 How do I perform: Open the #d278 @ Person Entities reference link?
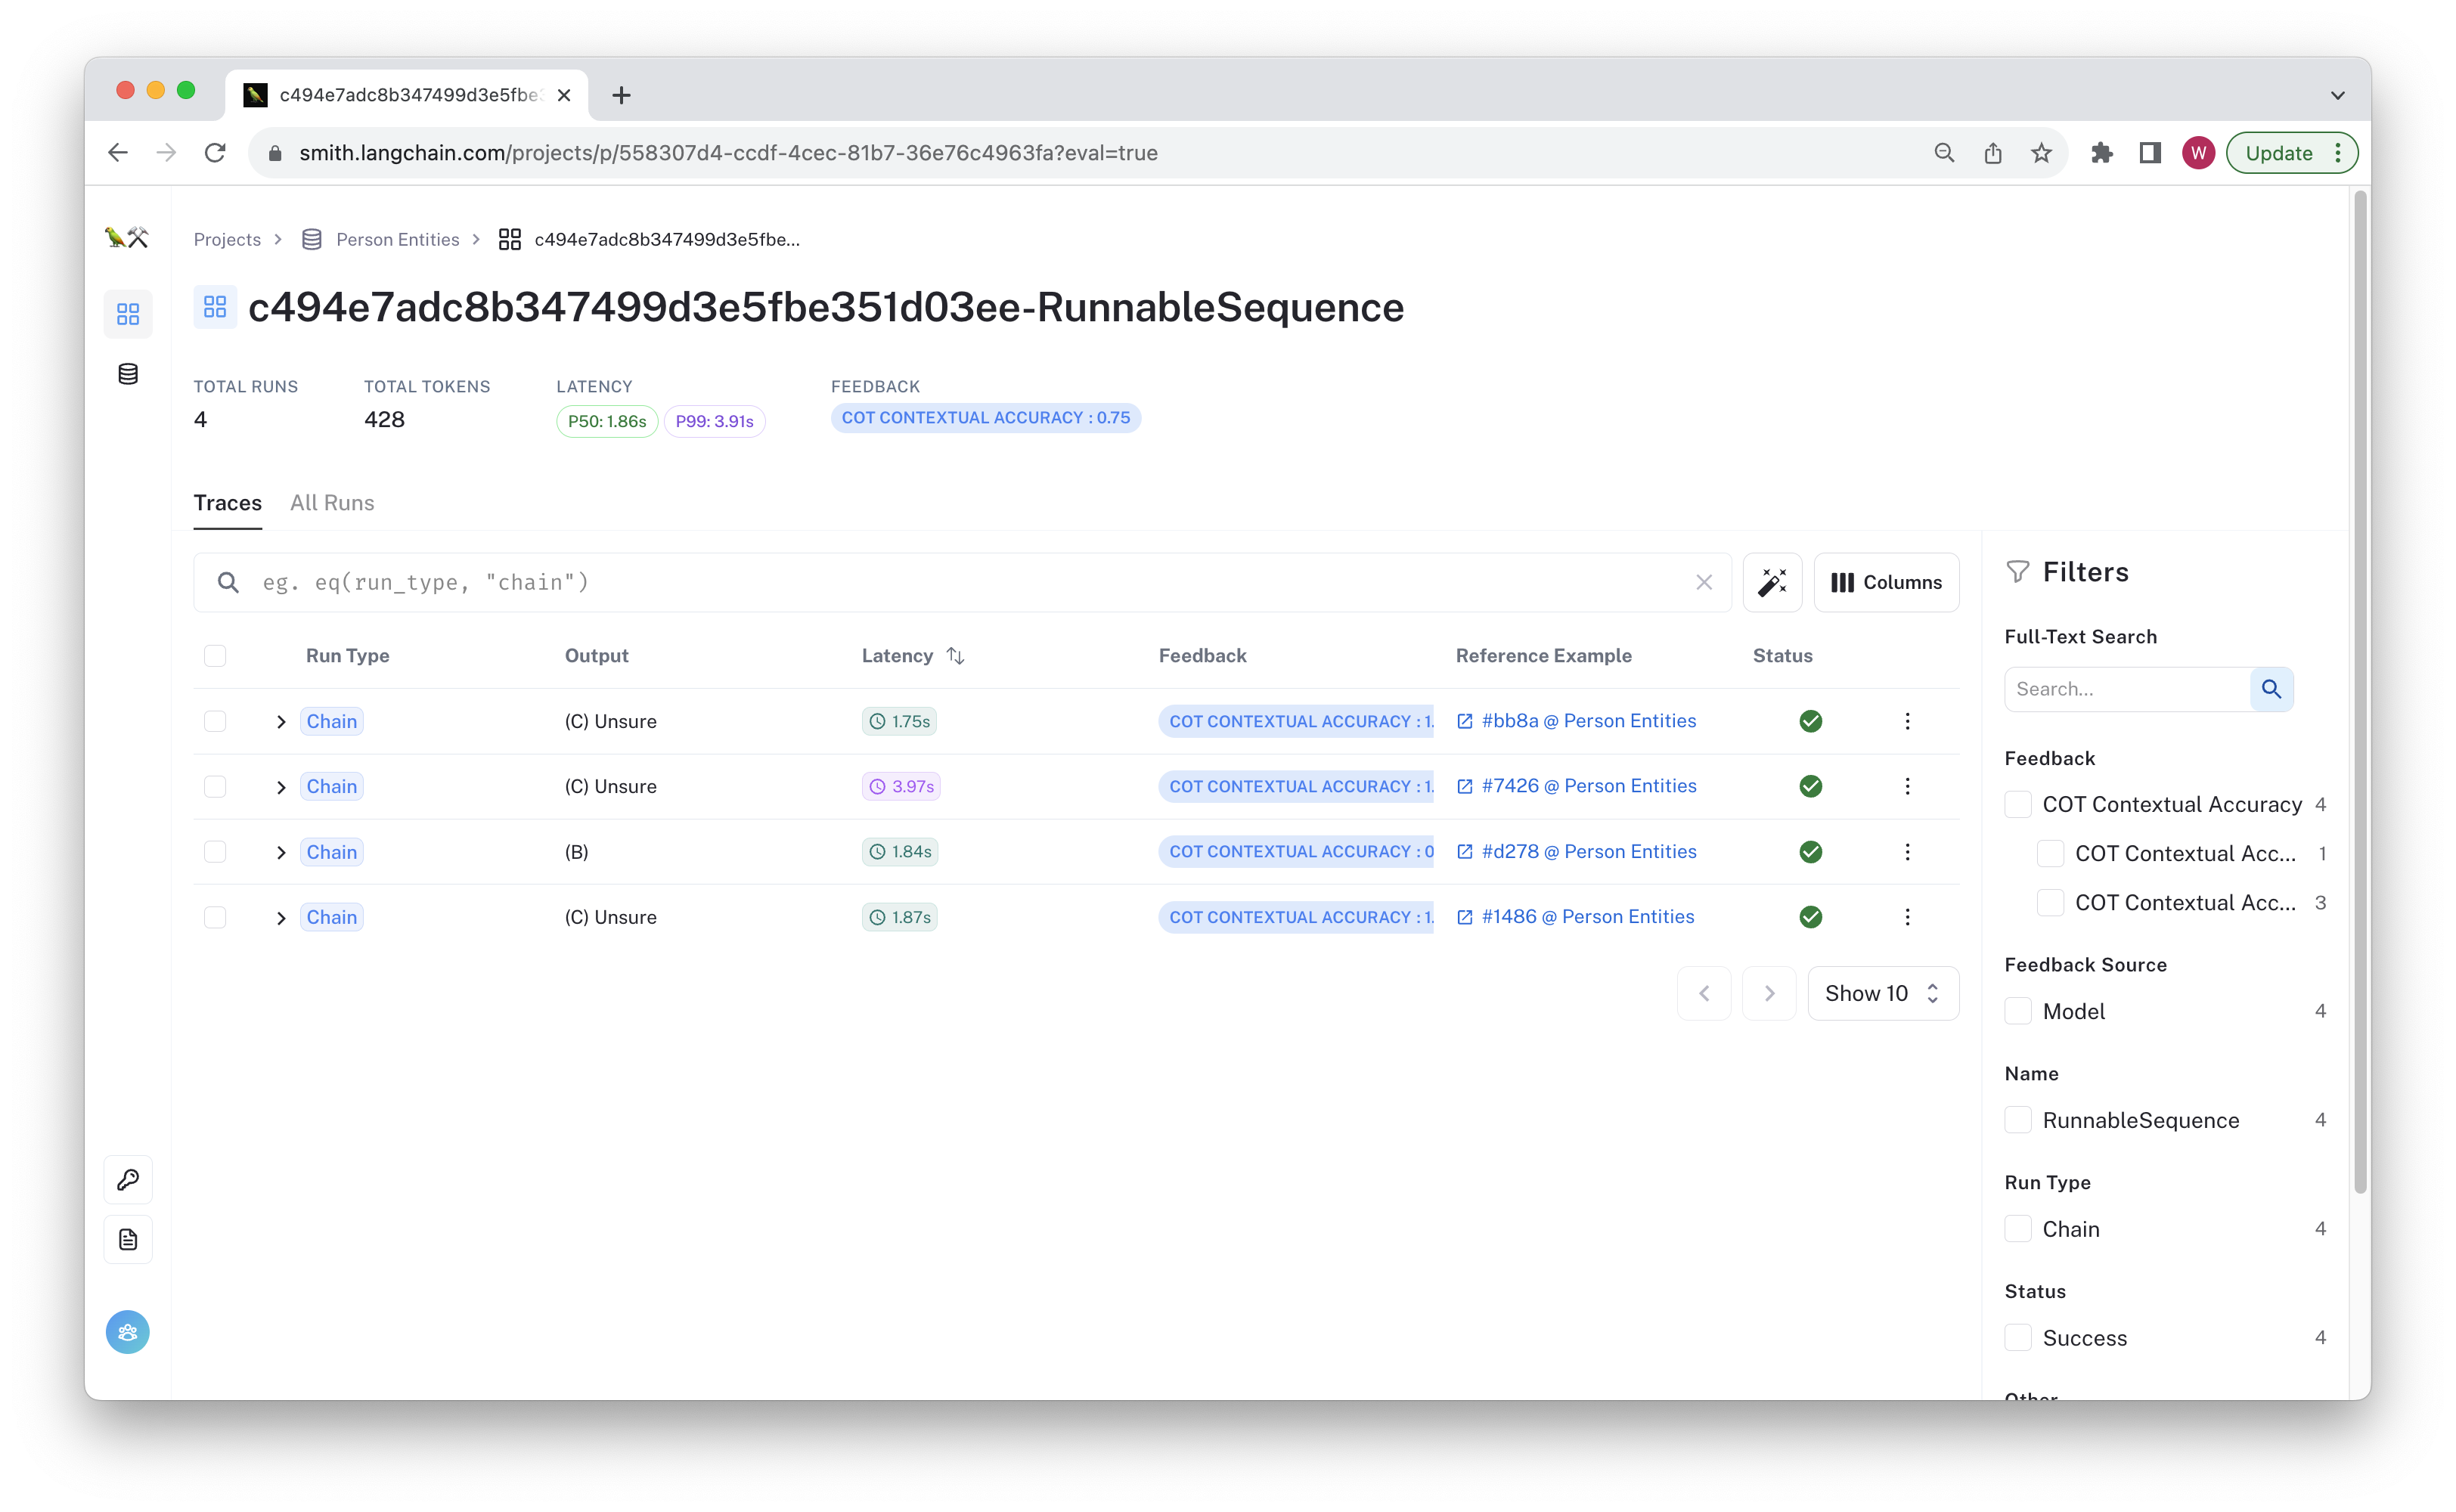pyautogui.click(x=1576, y=852)
